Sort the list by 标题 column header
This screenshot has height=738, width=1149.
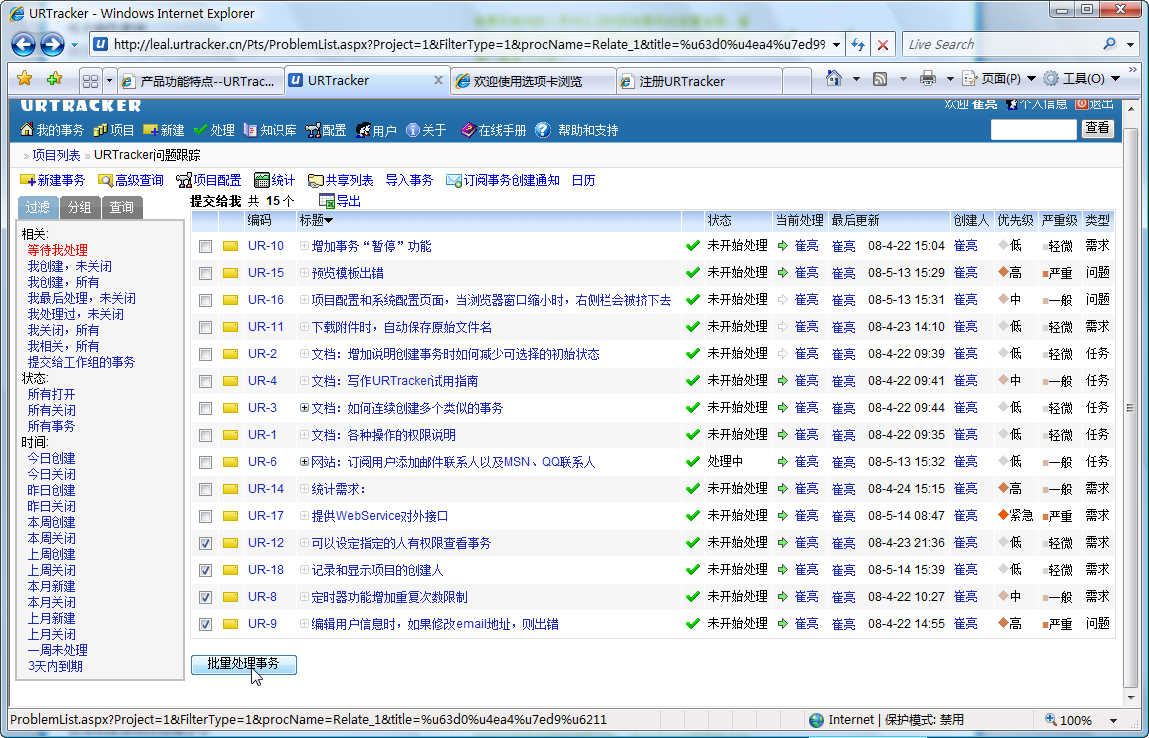316,221
